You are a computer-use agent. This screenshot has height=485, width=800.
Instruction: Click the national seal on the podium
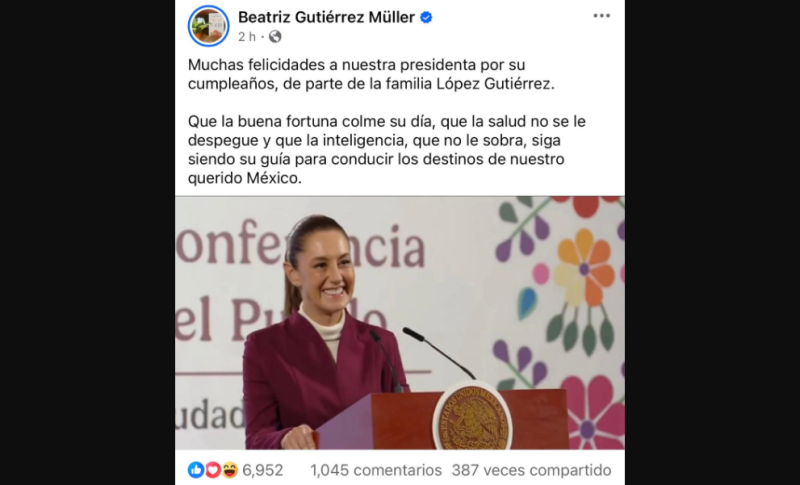pos(472,417)
